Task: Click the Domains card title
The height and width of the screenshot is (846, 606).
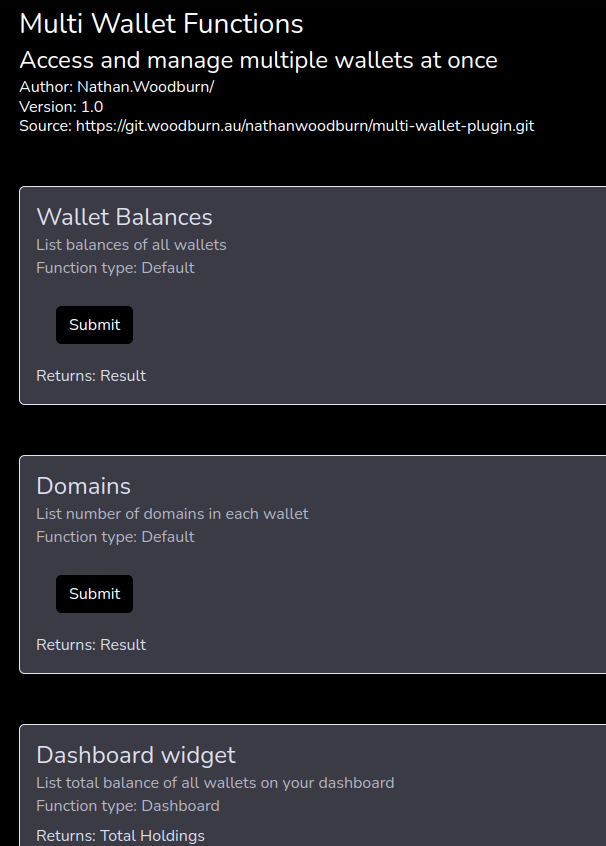Action: [x=83, y=486]
